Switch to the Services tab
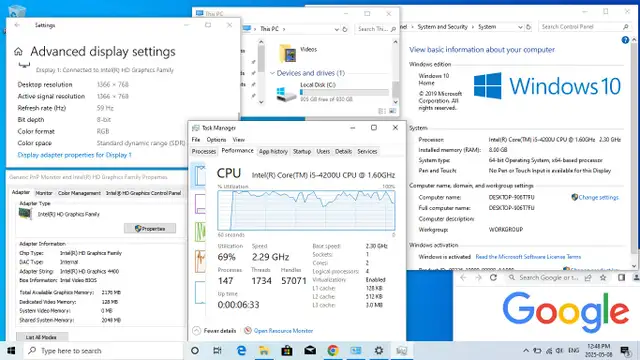640x360 pixels. 367,151
